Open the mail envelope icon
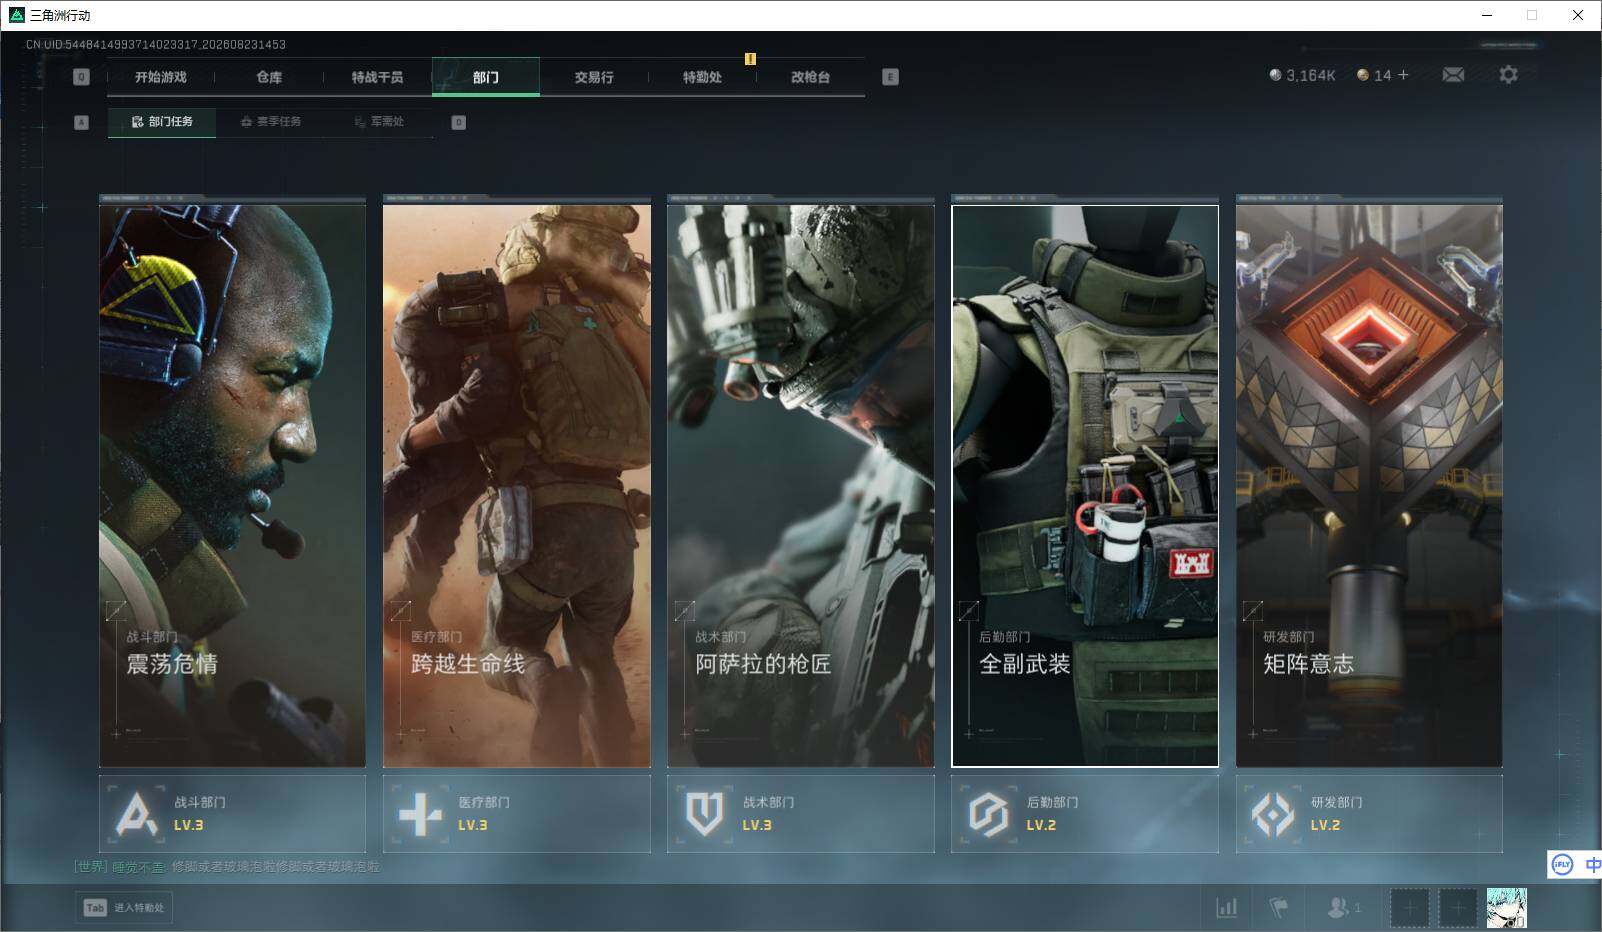 pyautogui.click(x=1453, y=75)
